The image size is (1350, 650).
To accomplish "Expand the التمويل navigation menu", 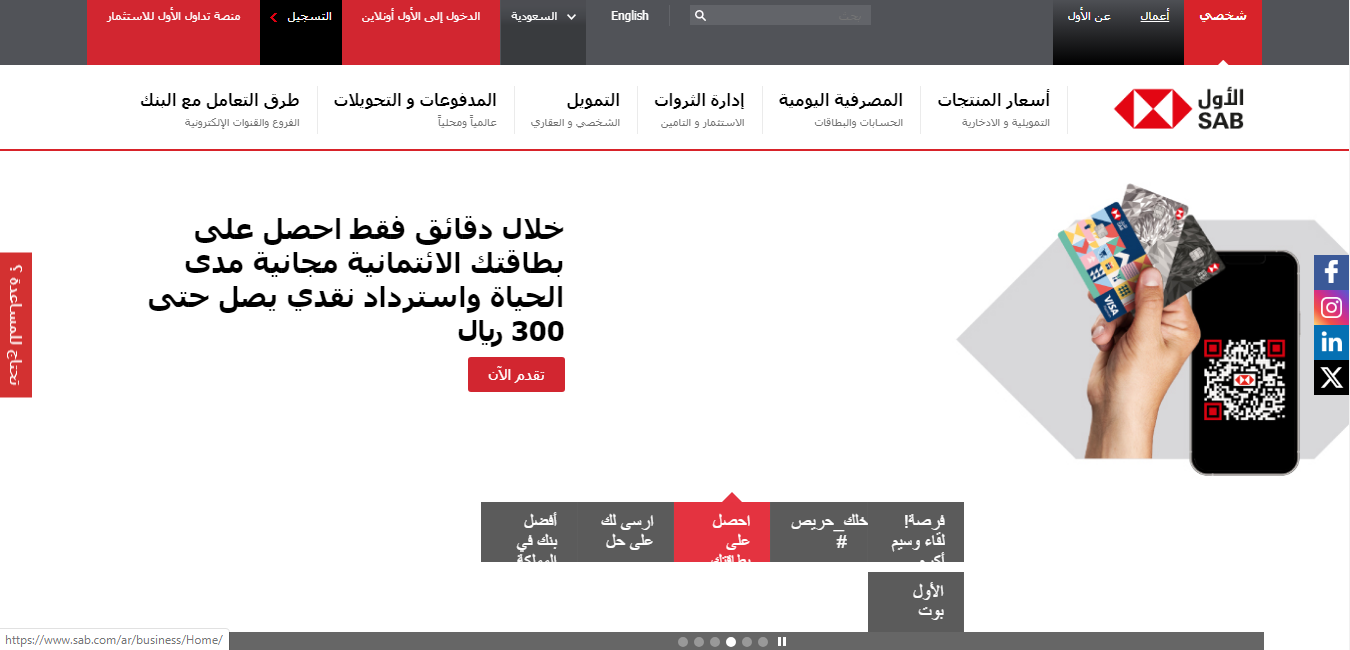I will [x=592, y=100].
